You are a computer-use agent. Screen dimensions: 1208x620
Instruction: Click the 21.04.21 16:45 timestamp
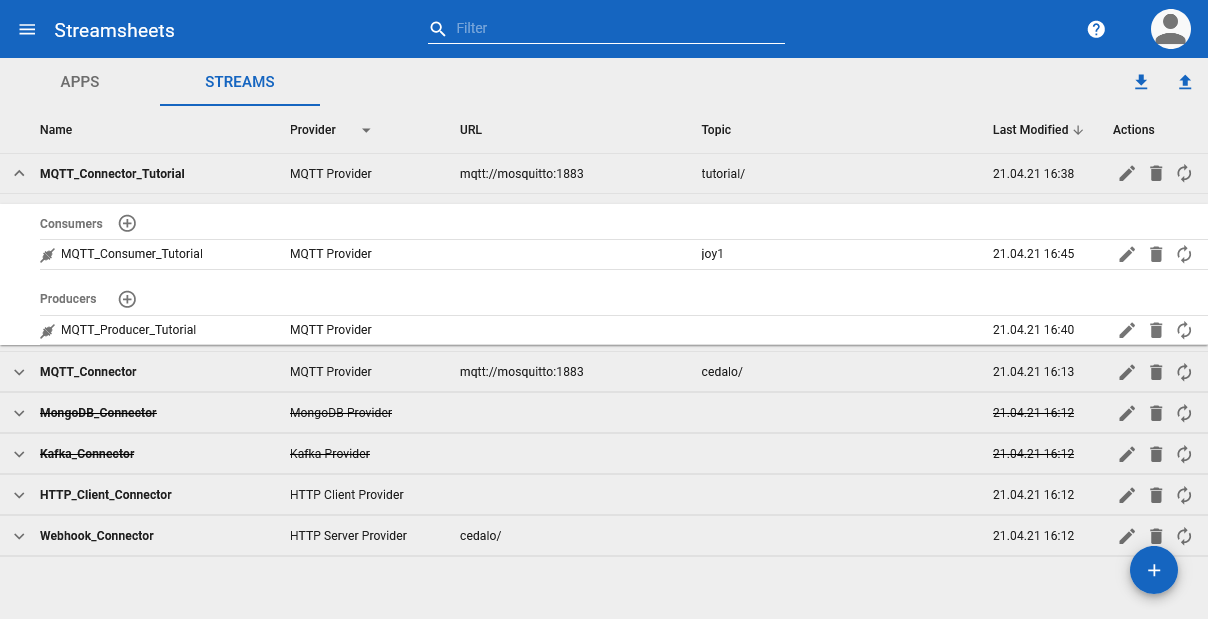coord(1034,254)
